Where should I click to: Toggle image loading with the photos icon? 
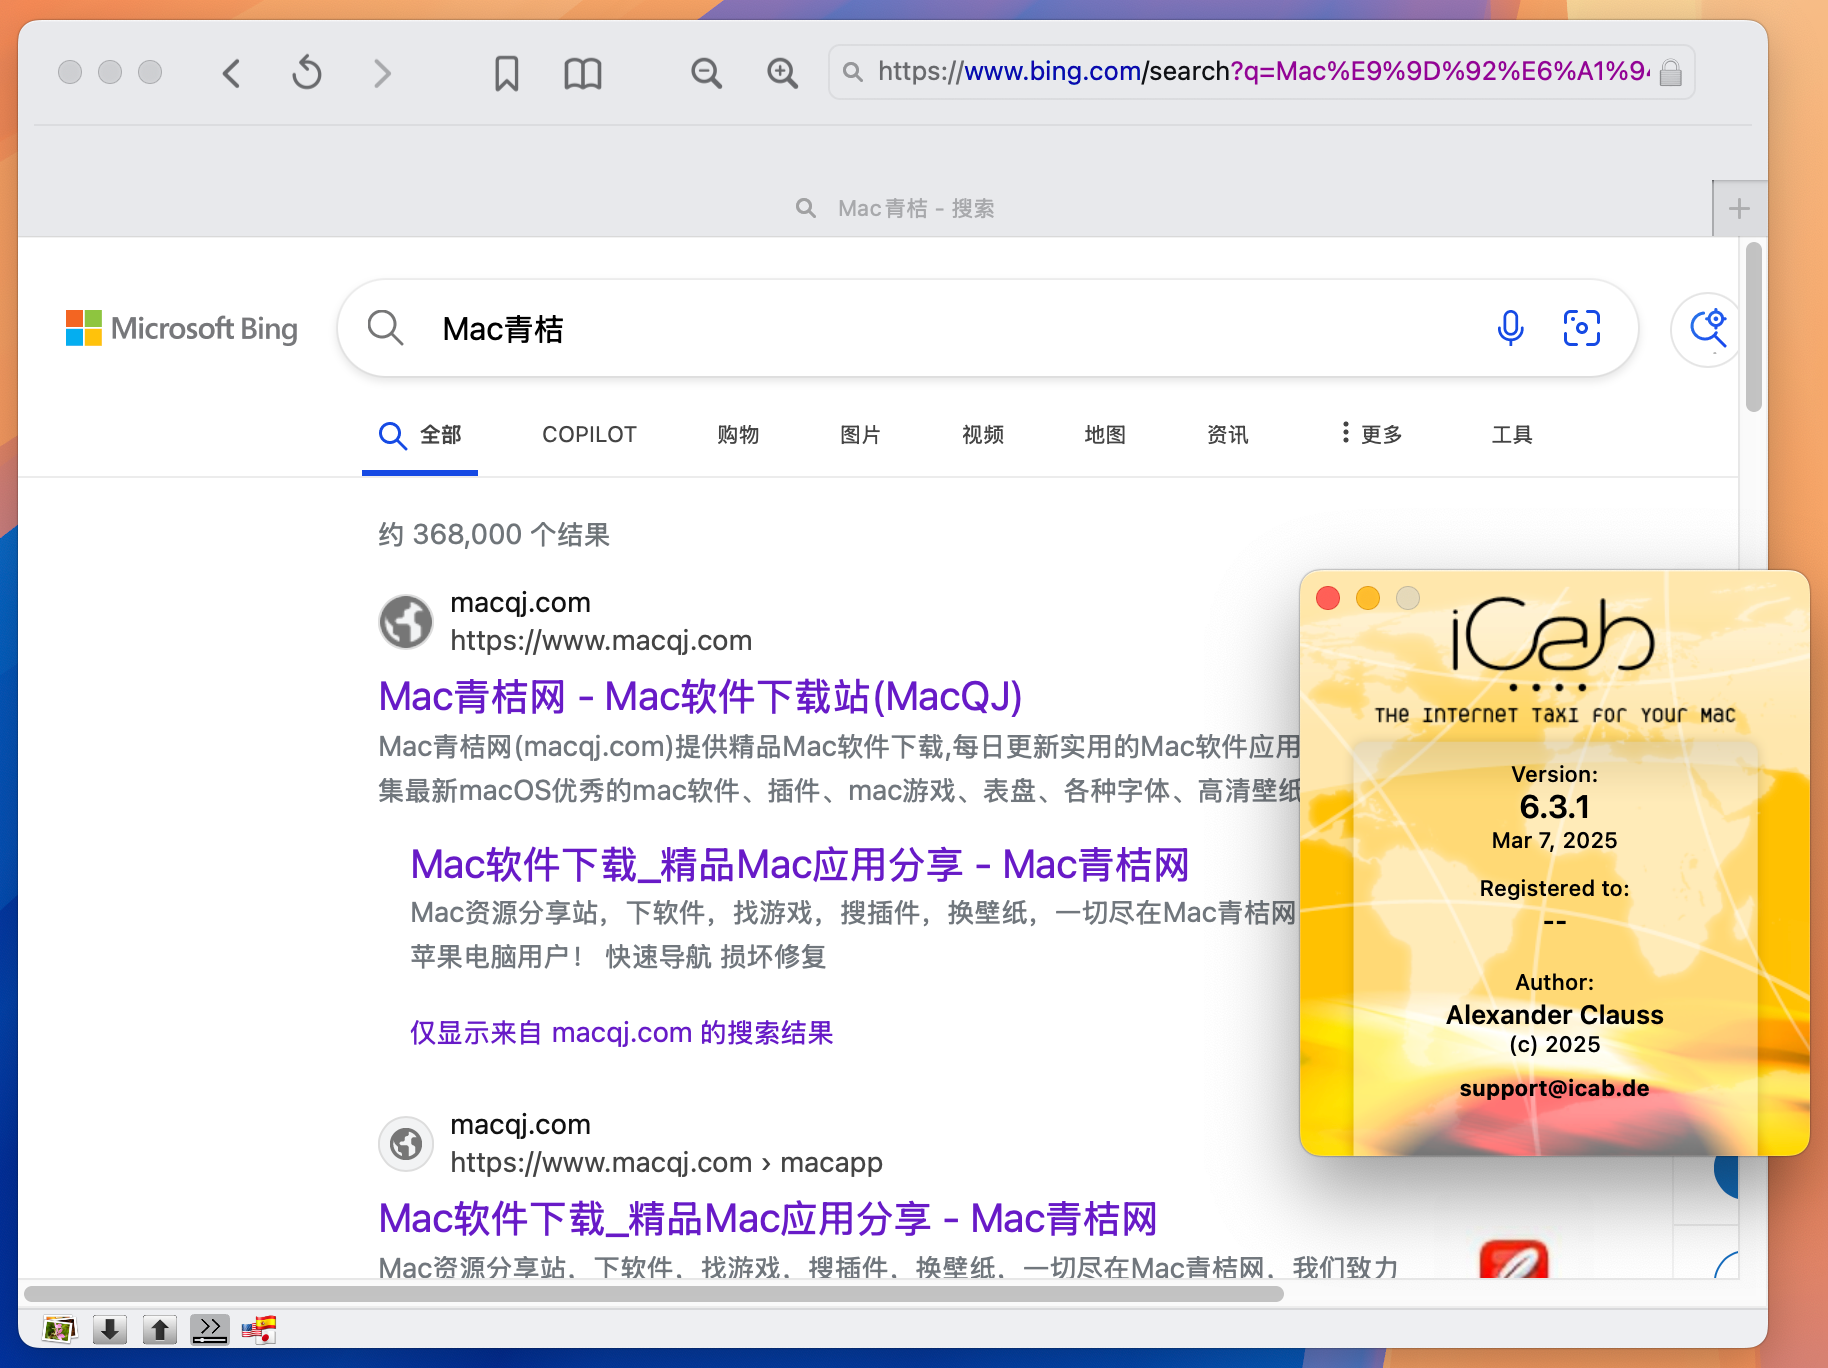(x=59, y=1329)
